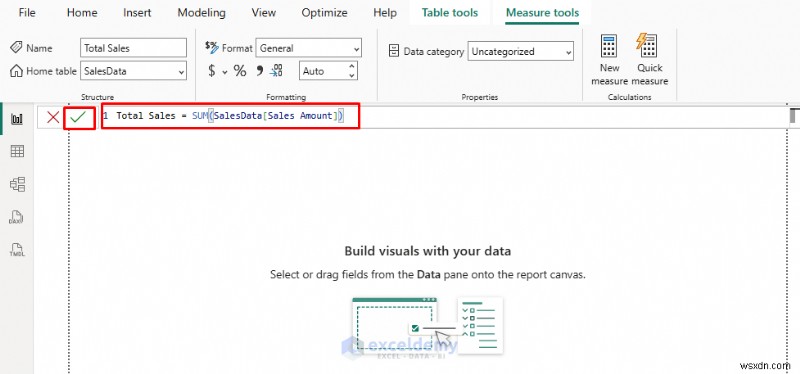Click the 'Select or drag fields' hint text
800x374 pixels.
pyautogui.click(x=428, y=275)
